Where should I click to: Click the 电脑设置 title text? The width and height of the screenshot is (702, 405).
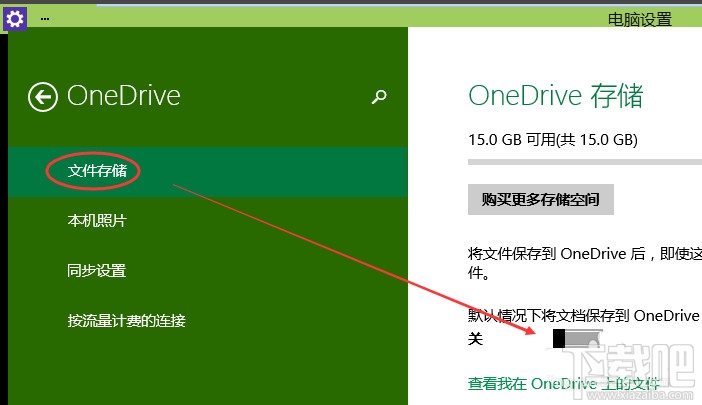tap(640, 20)
